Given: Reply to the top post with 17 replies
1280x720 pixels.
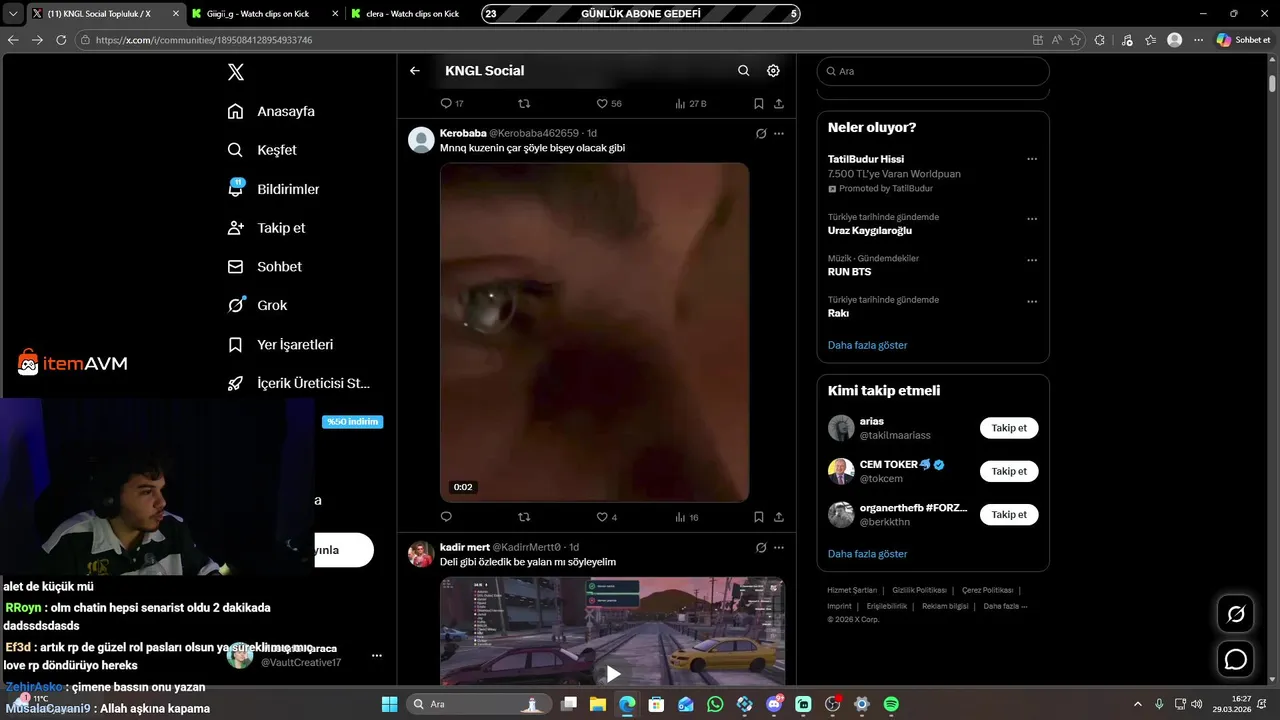Looking at the screenshot, I should [x=452, y=103].
